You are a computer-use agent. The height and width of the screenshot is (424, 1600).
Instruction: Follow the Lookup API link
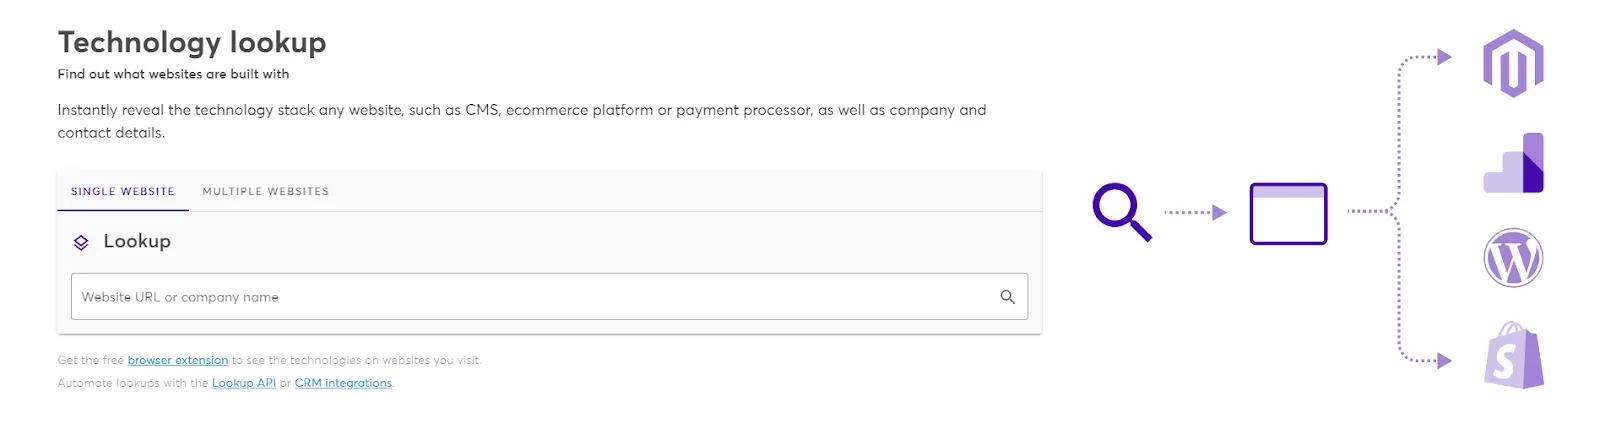244,383
